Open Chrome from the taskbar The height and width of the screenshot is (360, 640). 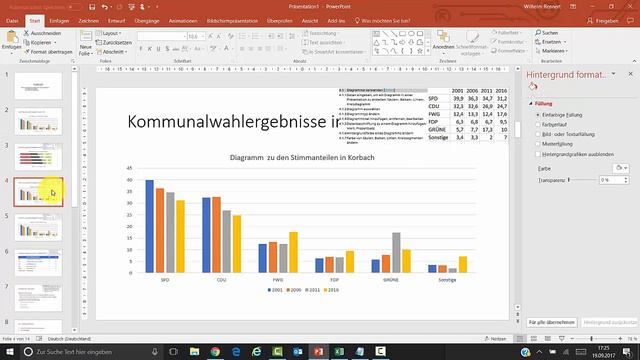pyautogui.click(x=215, y=351)
